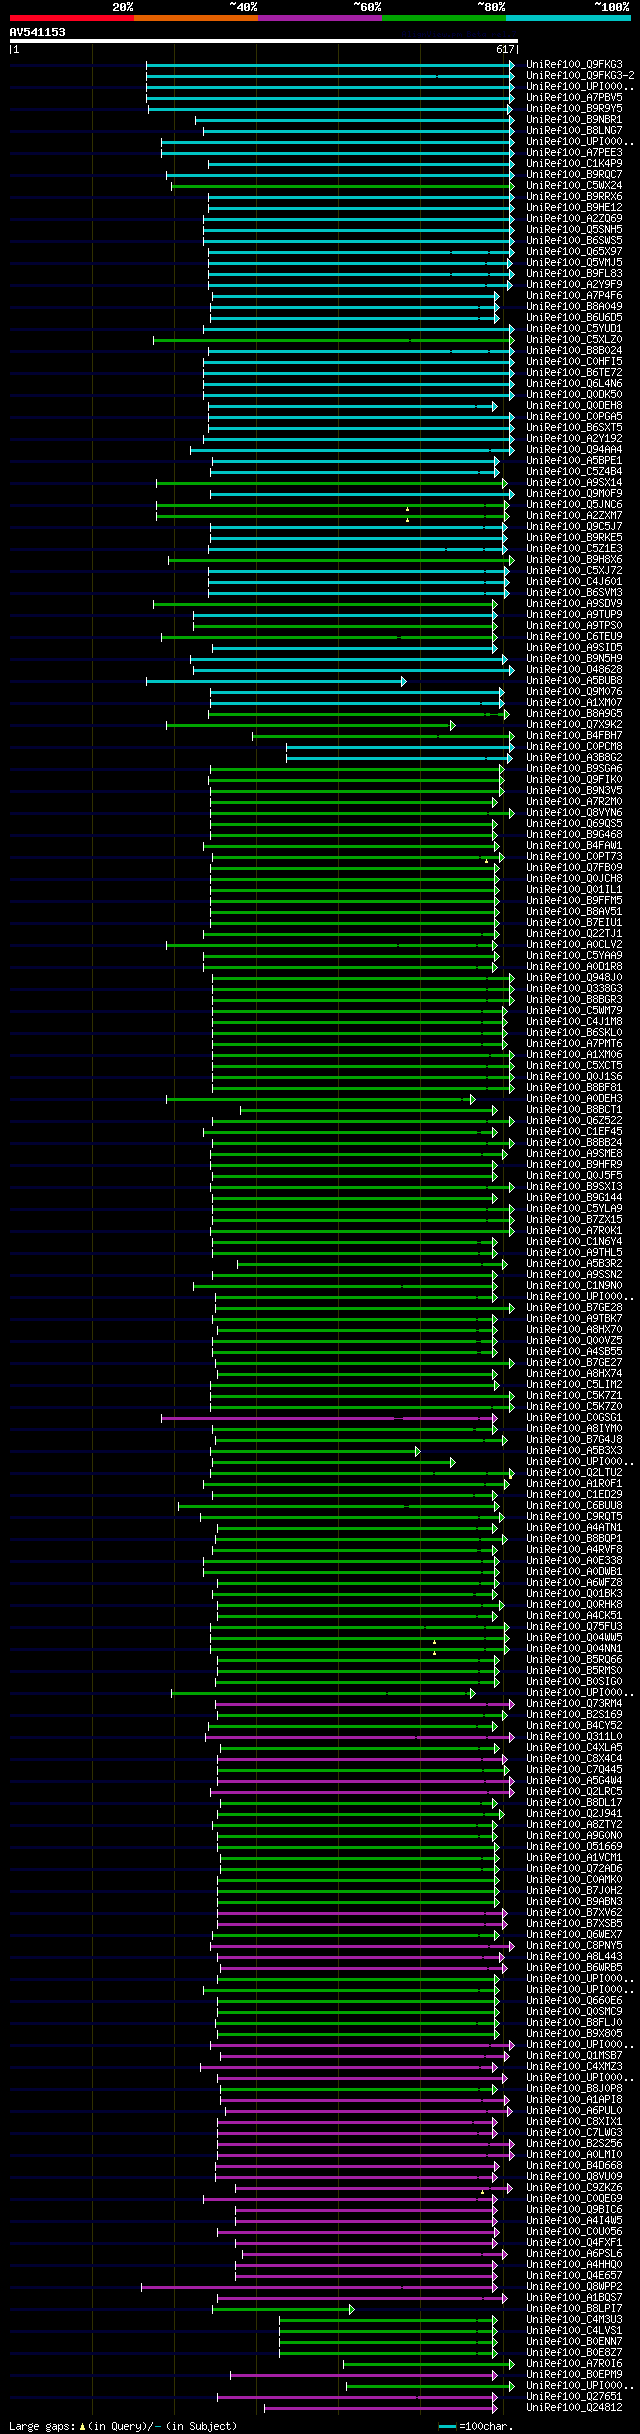Viewport: 640px width, 2434px height.
Task: Select the UniRef100_B6SWS5 label
Action: [x=574, y=241]
